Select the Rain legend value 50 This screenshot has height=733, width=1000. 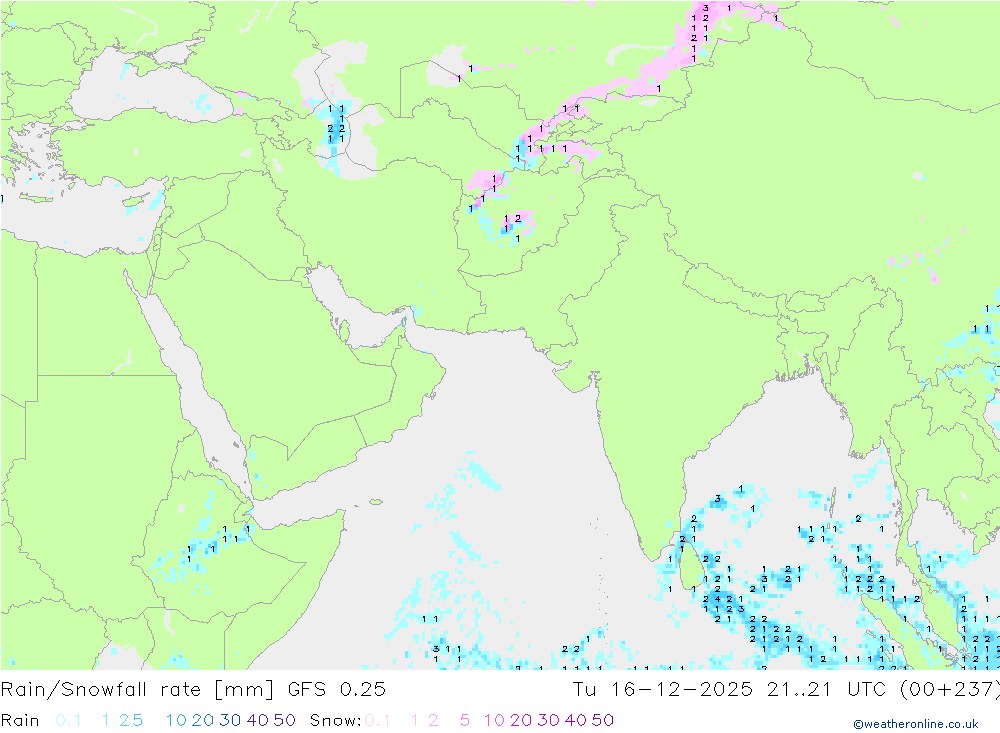[x=284, y=720]
